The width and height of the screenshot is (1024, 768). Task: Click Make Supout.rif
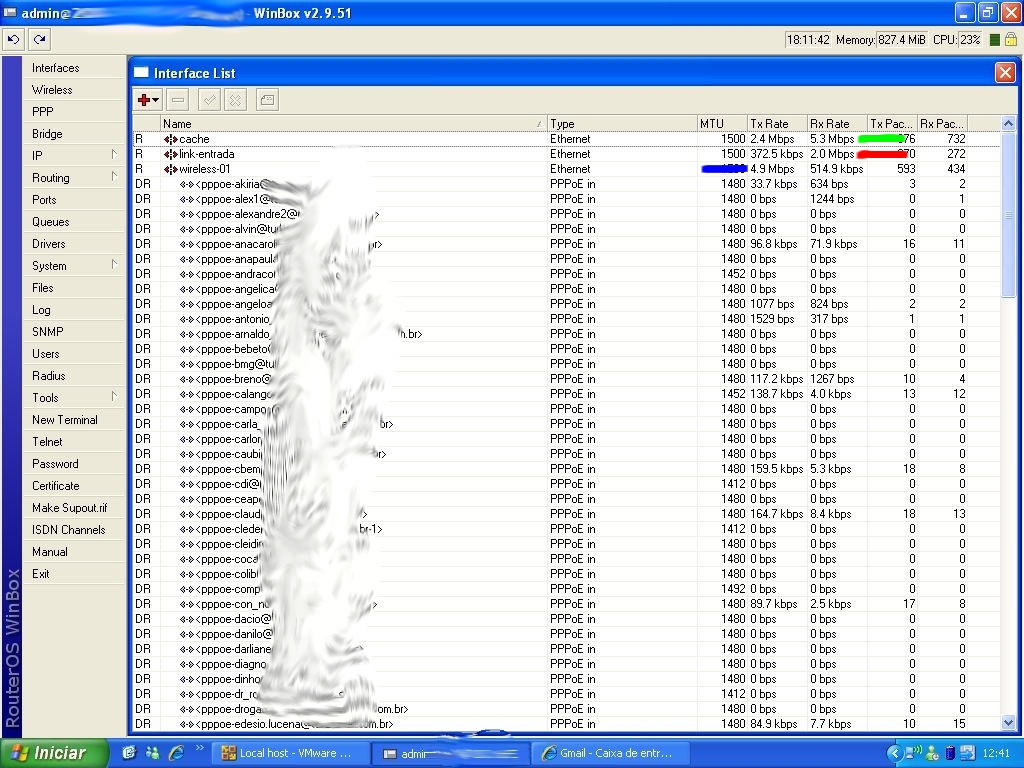(74, 507)
